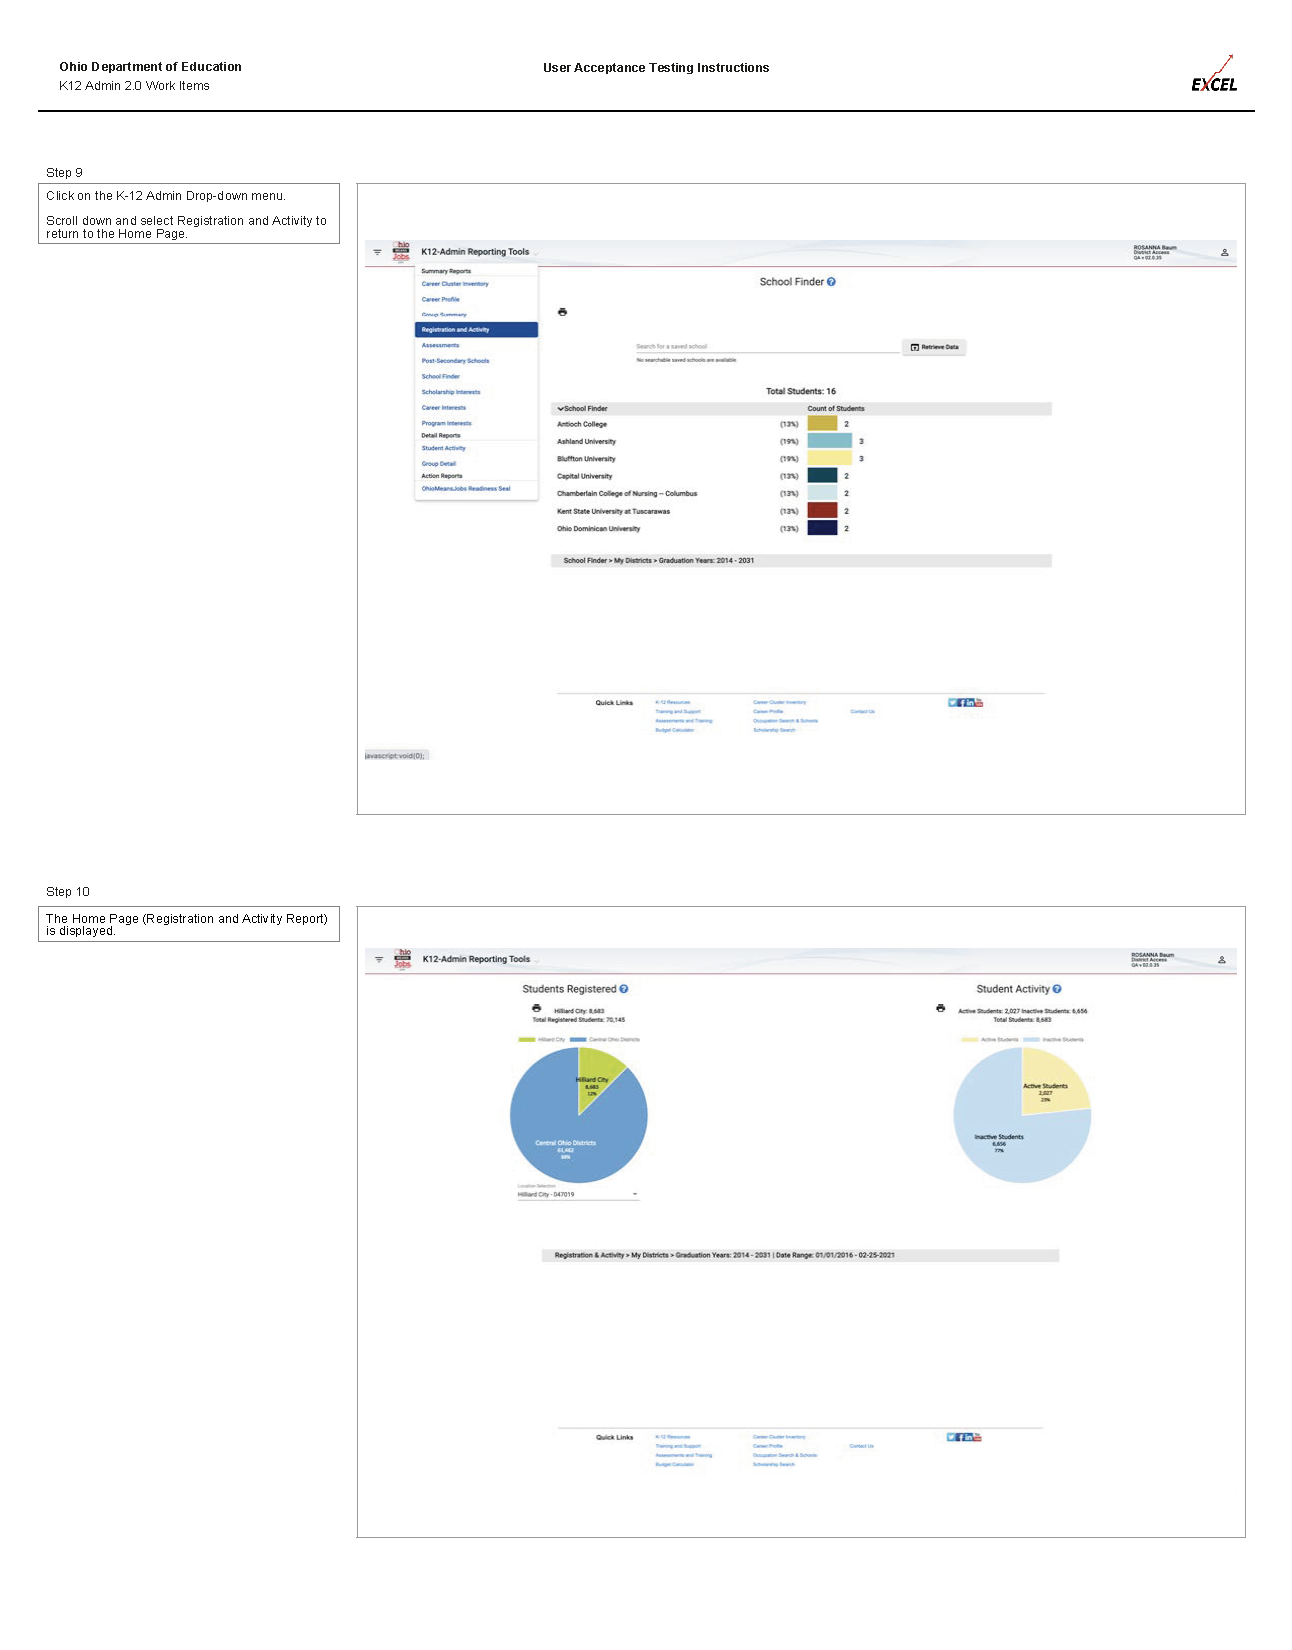Click the hamburger filter icon in the Step 10 screenshot

(x=379, y=959)
